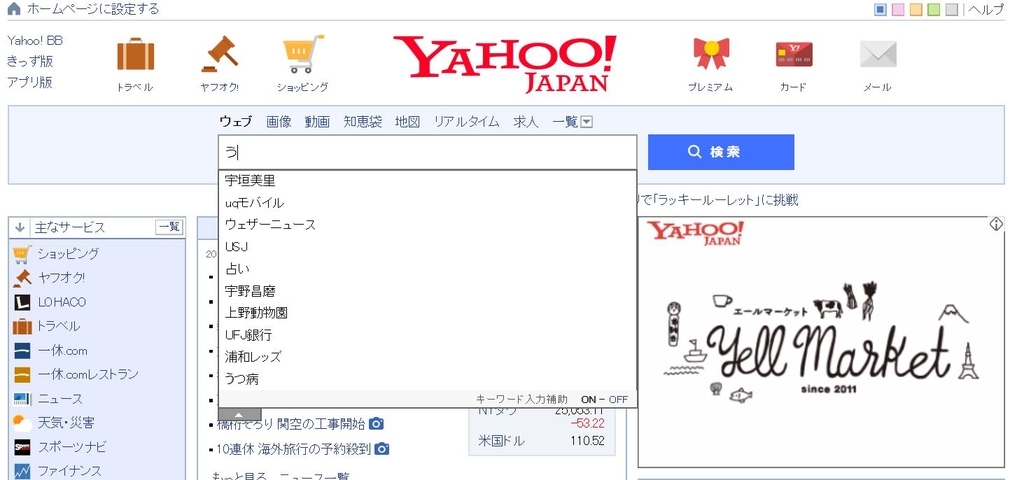This screenshot has width=1024, height=480.
Task: Click sidebar ショッピング cart icon
Action: click(22, 253)
